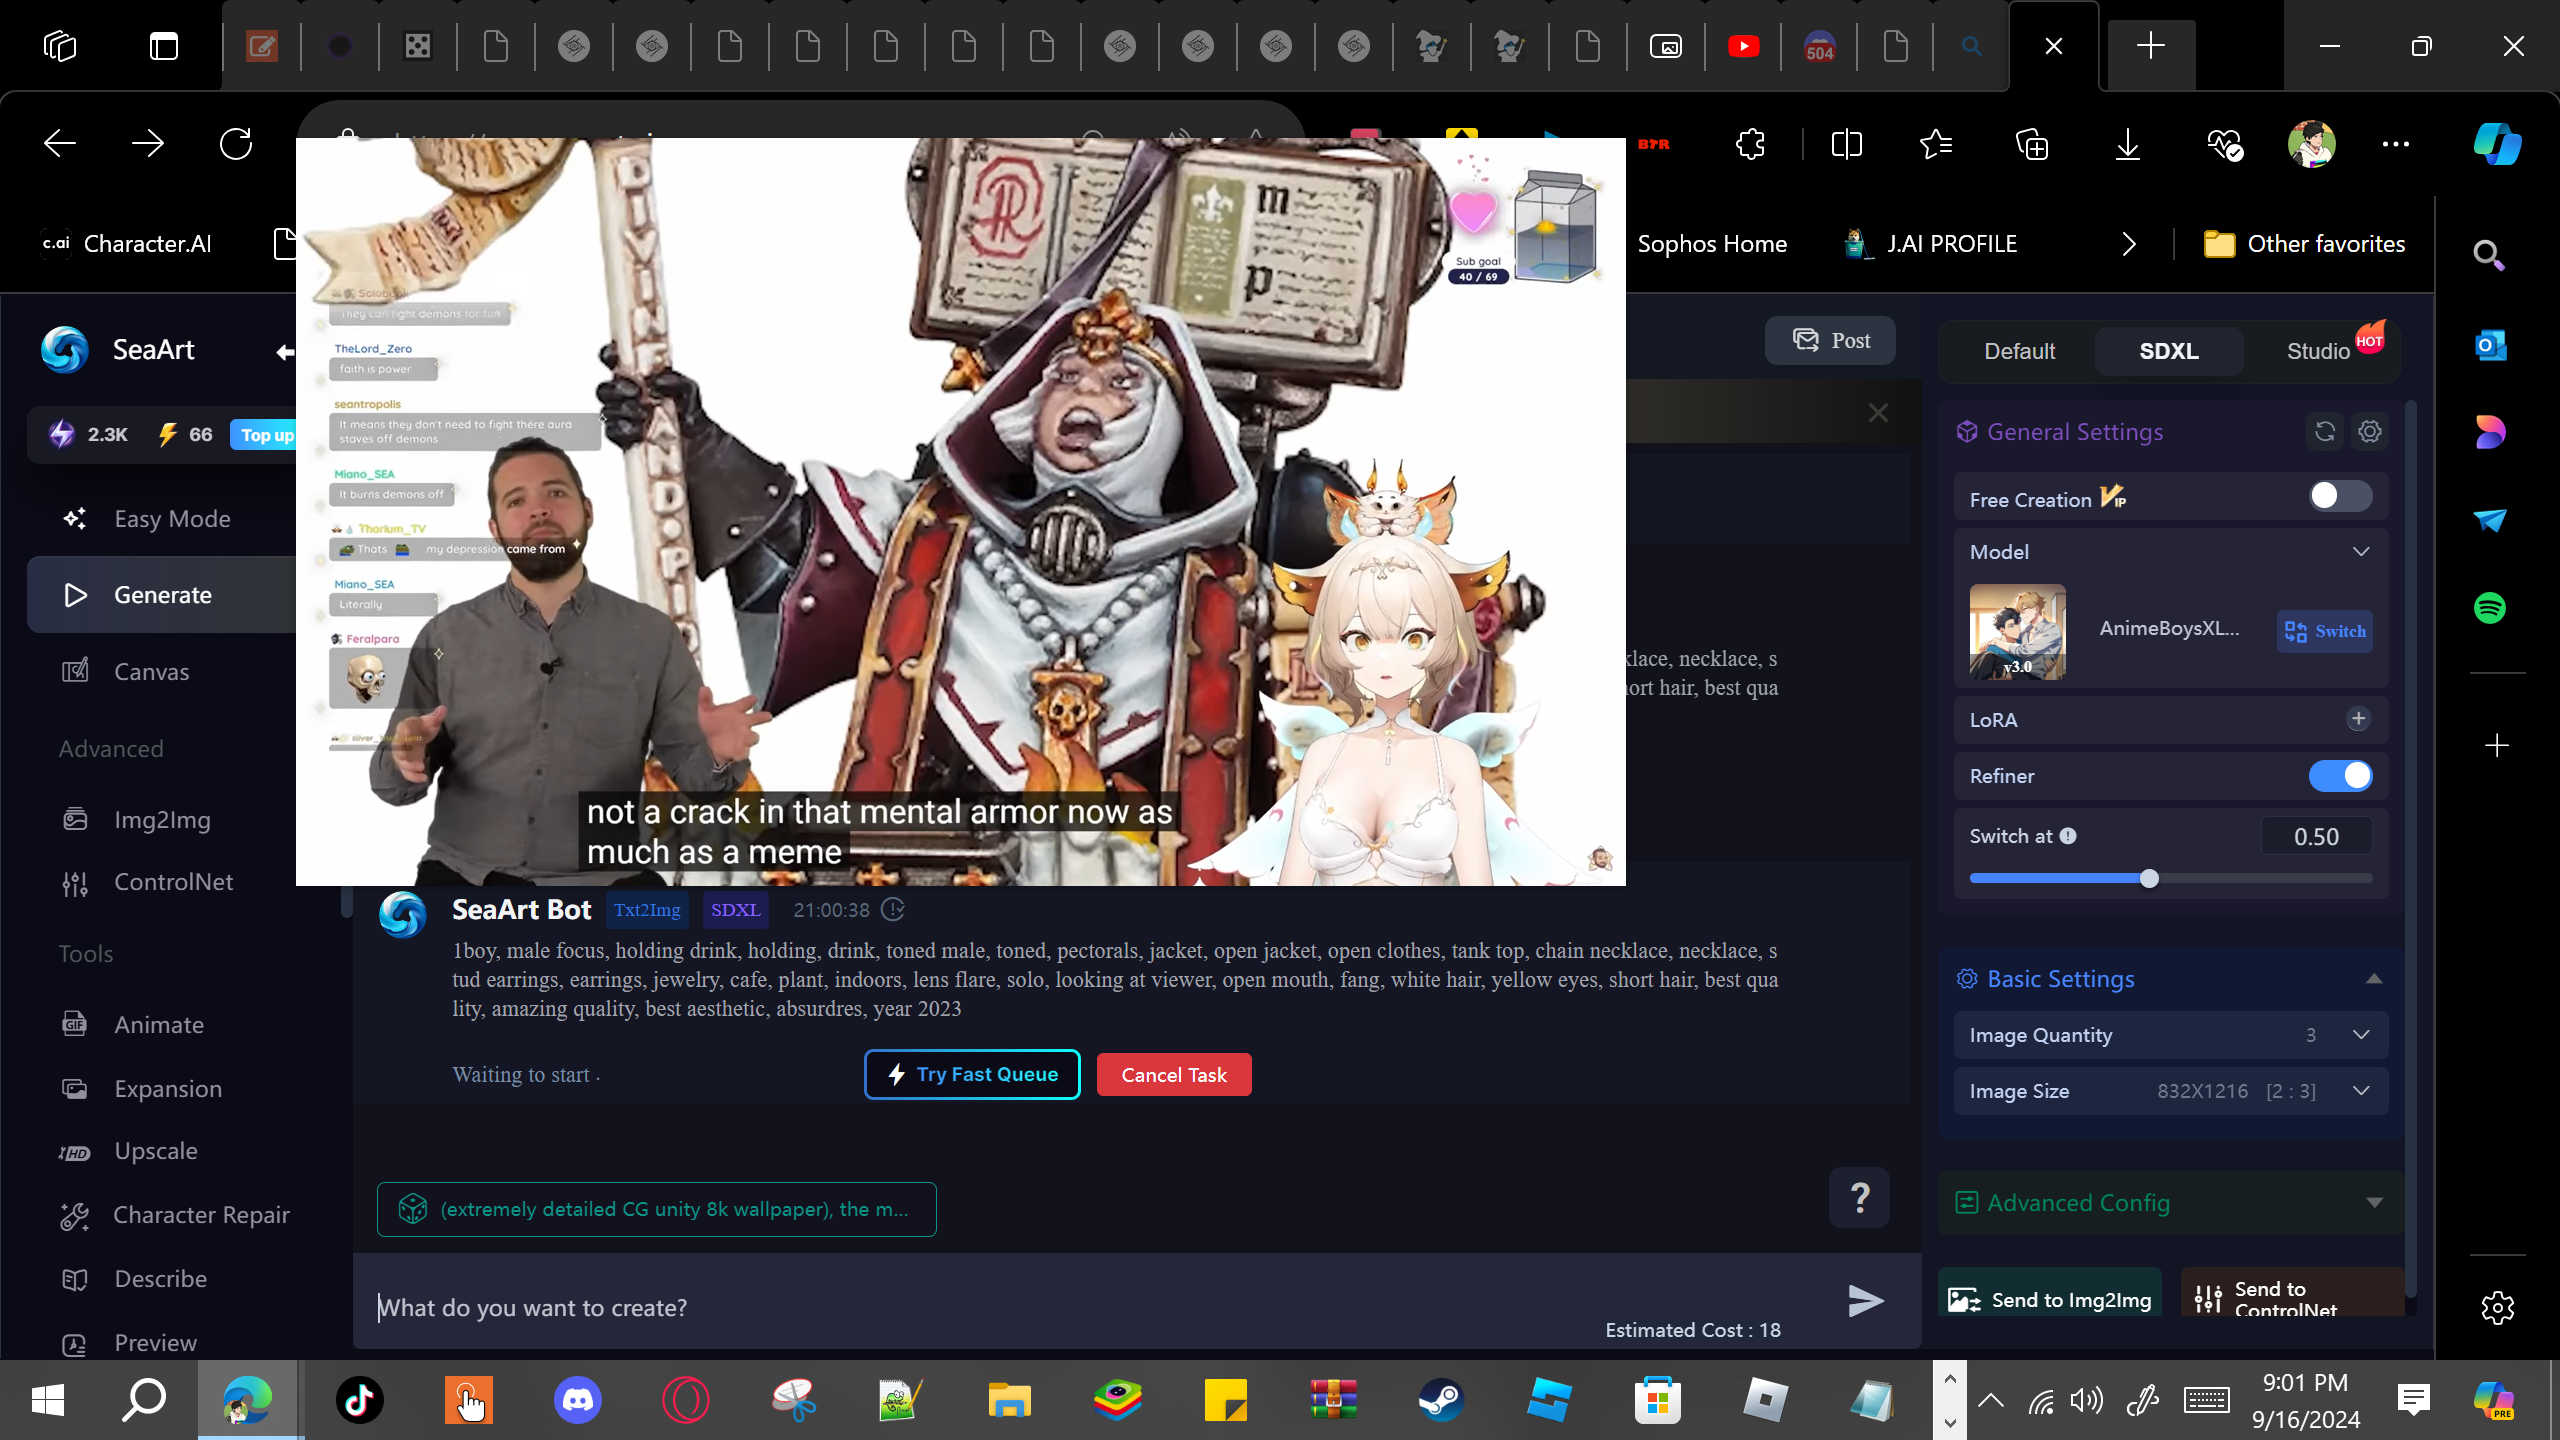Screen dimensions: 2560x1440
Task: Click the suggested prompt chip
Action: [x=656, y=1209]
